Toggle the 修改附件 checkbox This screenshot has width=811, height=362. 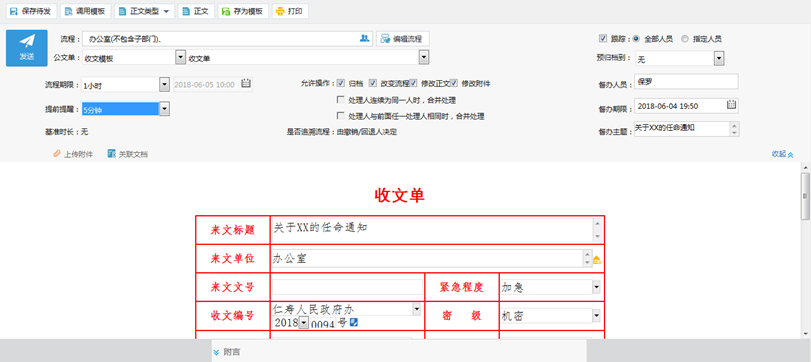[x=454, y=83]
